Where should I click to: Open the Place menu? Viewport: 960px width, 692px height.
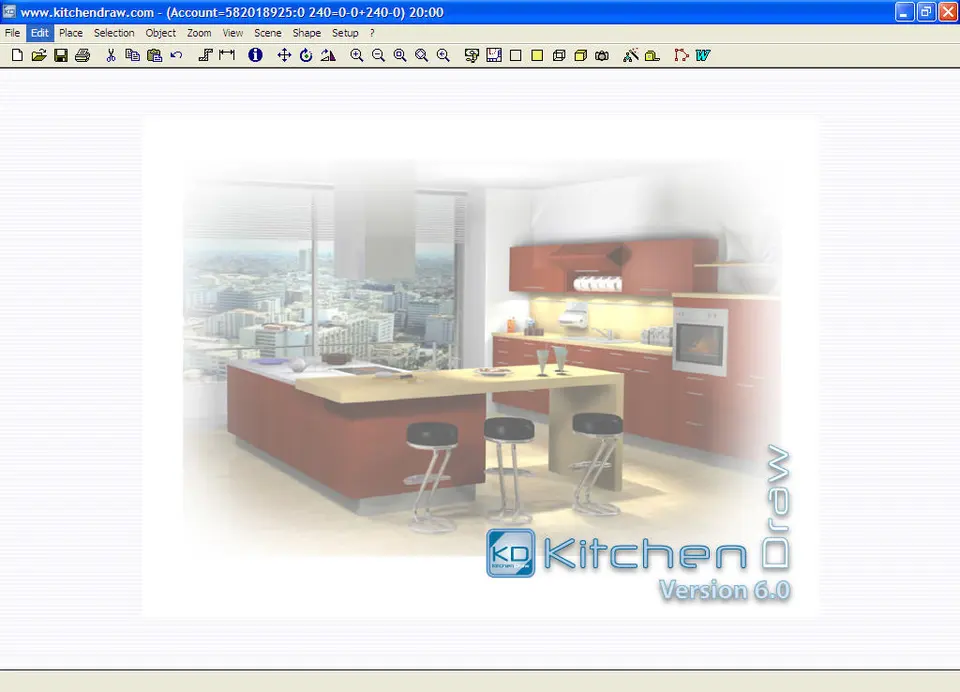click(71, 33)
